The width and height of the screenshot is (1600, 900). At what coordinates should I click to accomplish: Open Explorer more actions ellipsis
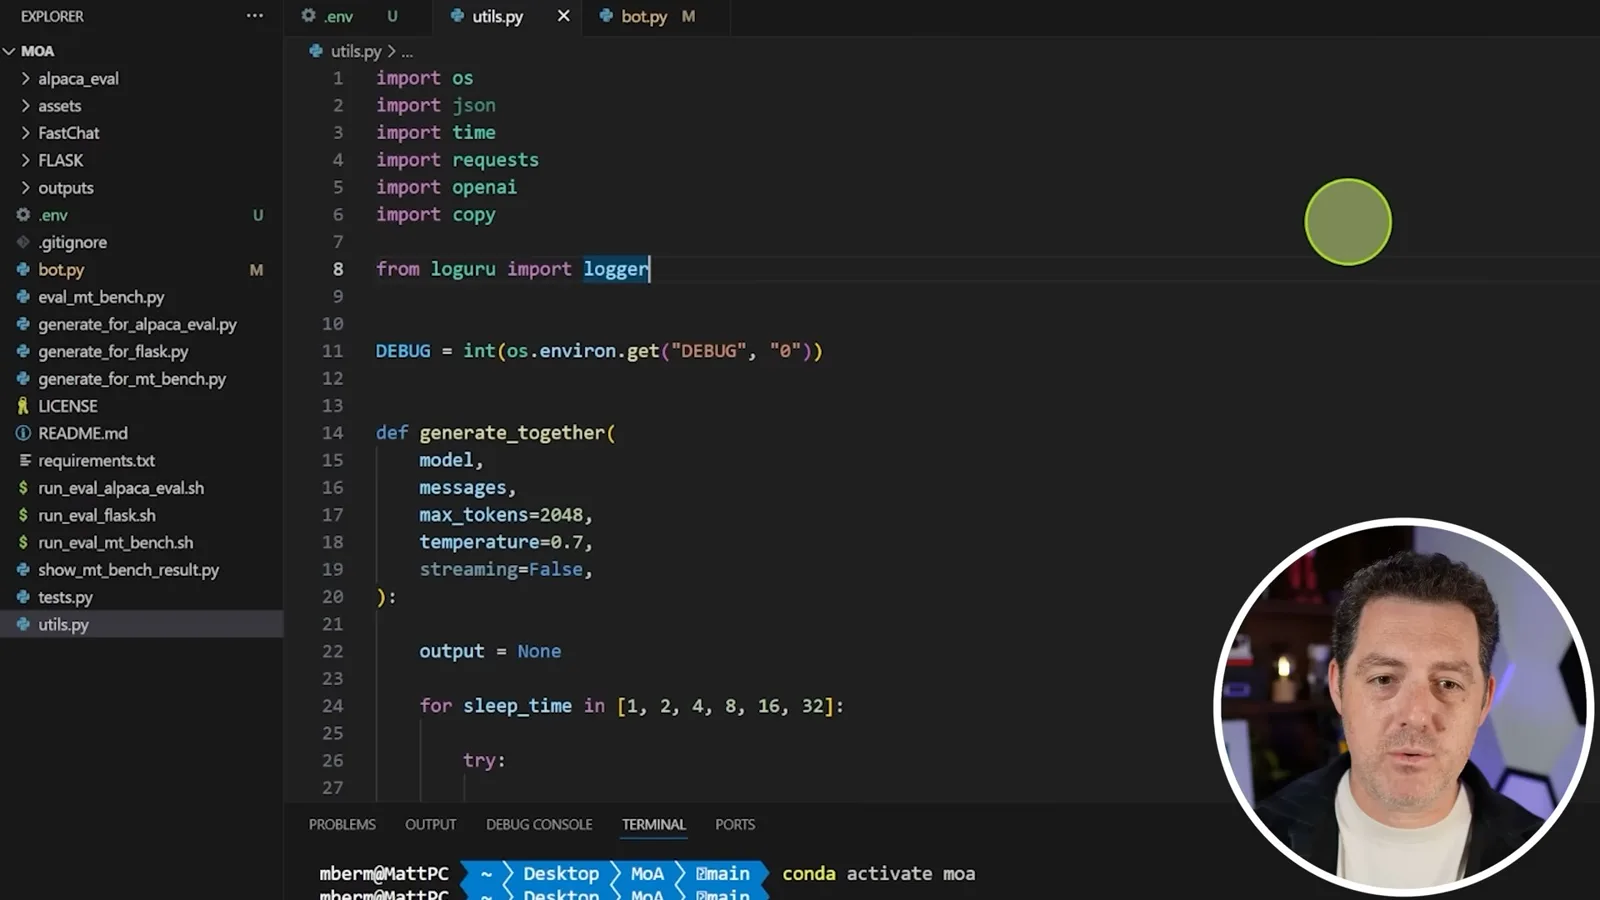(255, 16)
